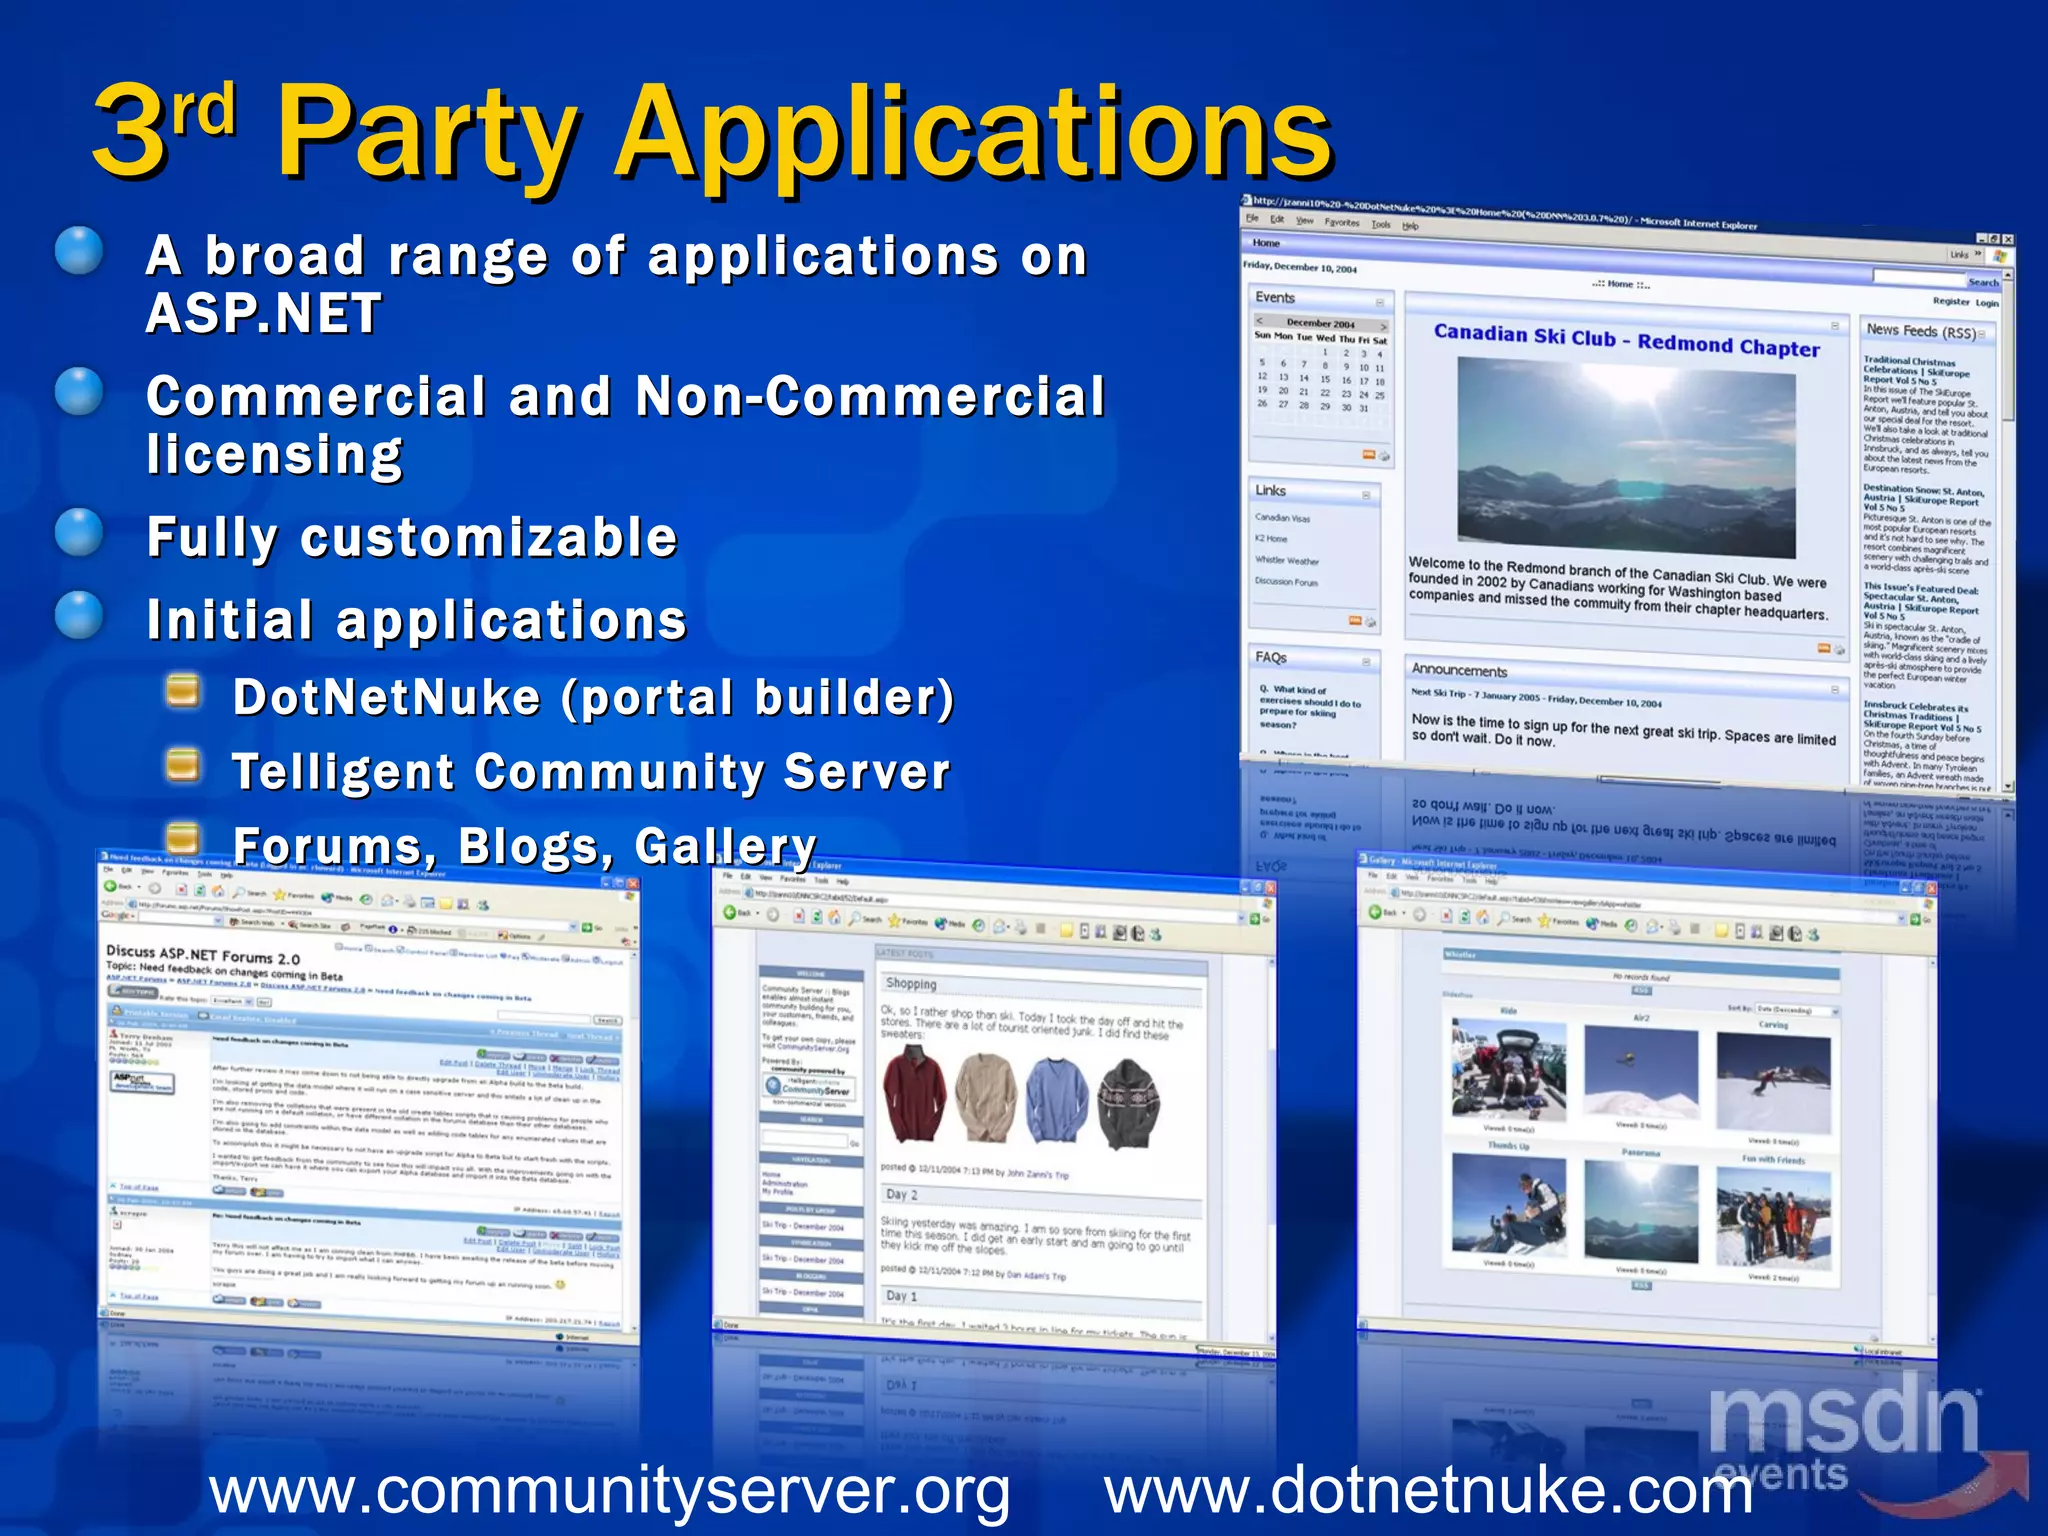
Task: Open the Favorites menu in DotNetNuke browser window
Action: [x=1341, y=222]
